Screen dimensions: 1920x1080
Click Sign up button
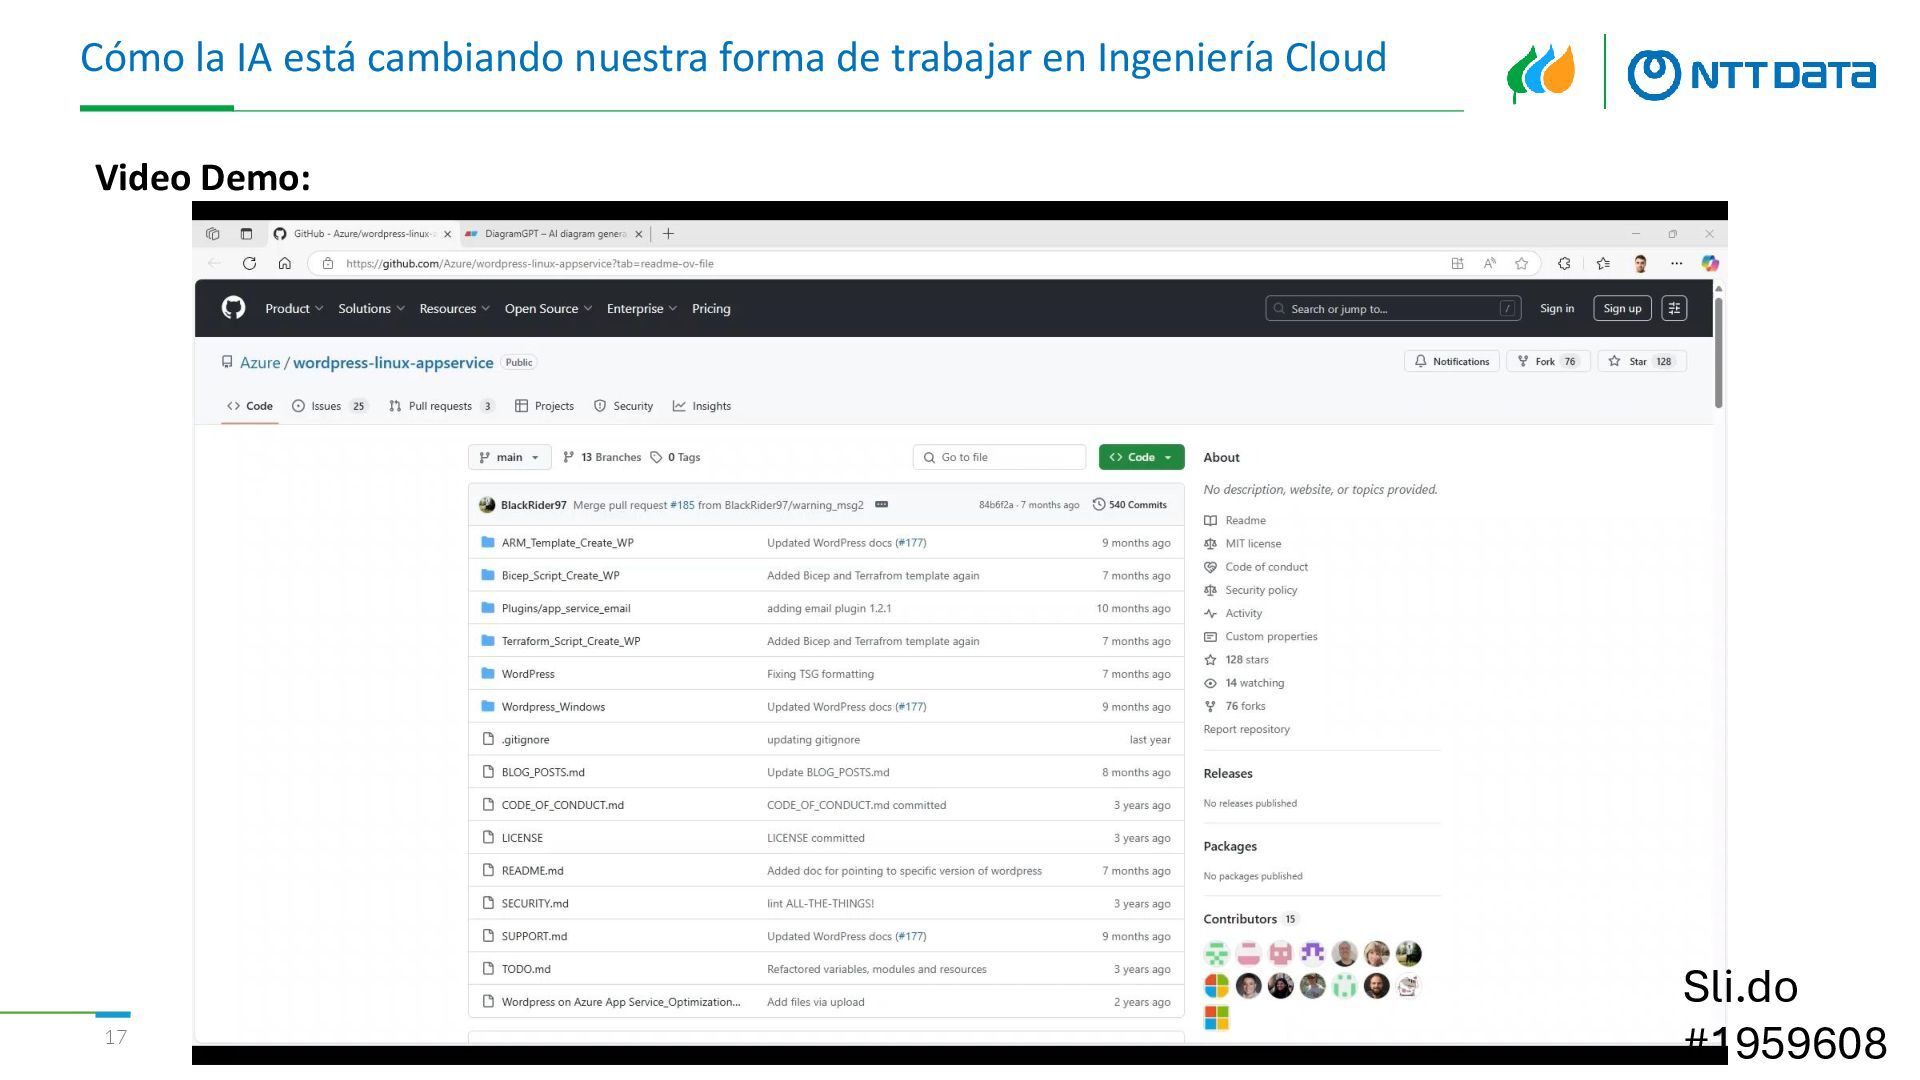pos(1622,309)
